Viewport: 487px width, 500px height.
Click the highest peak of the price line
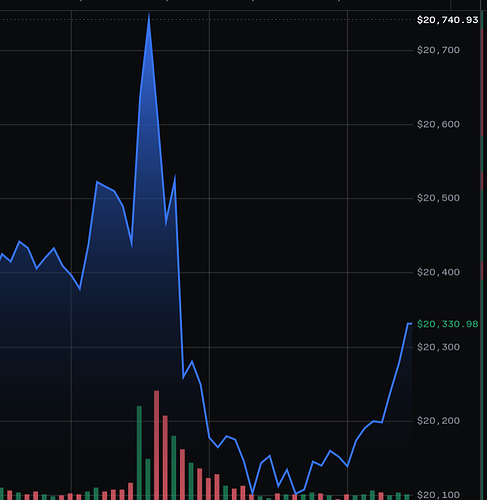149,14
